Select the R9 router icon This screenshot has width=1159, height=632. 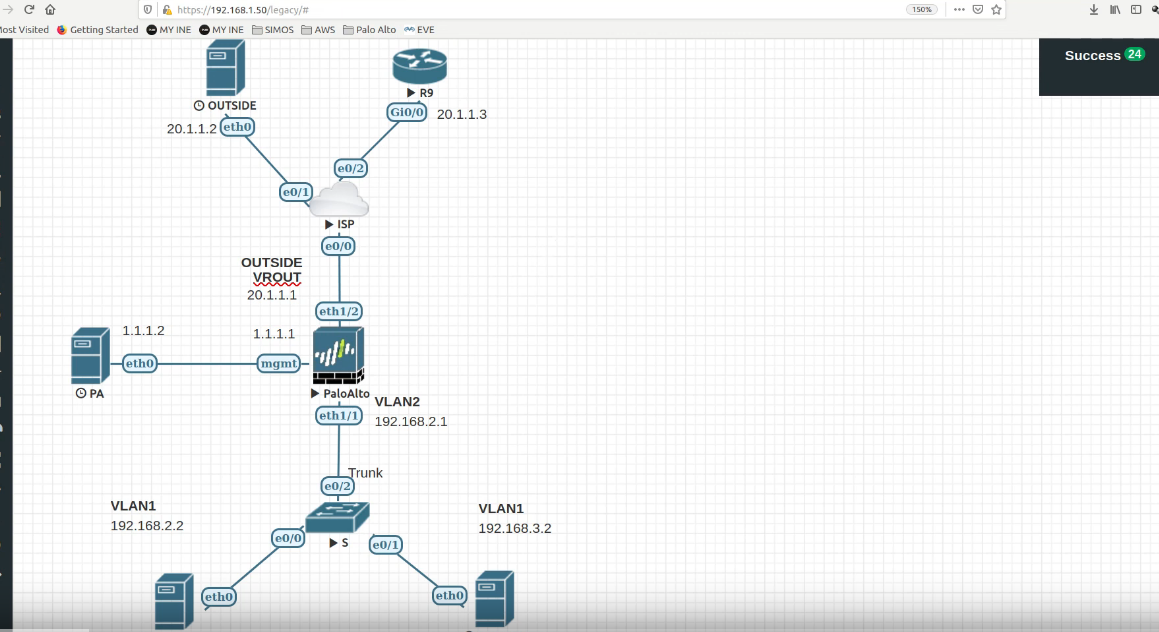(419, 66)
